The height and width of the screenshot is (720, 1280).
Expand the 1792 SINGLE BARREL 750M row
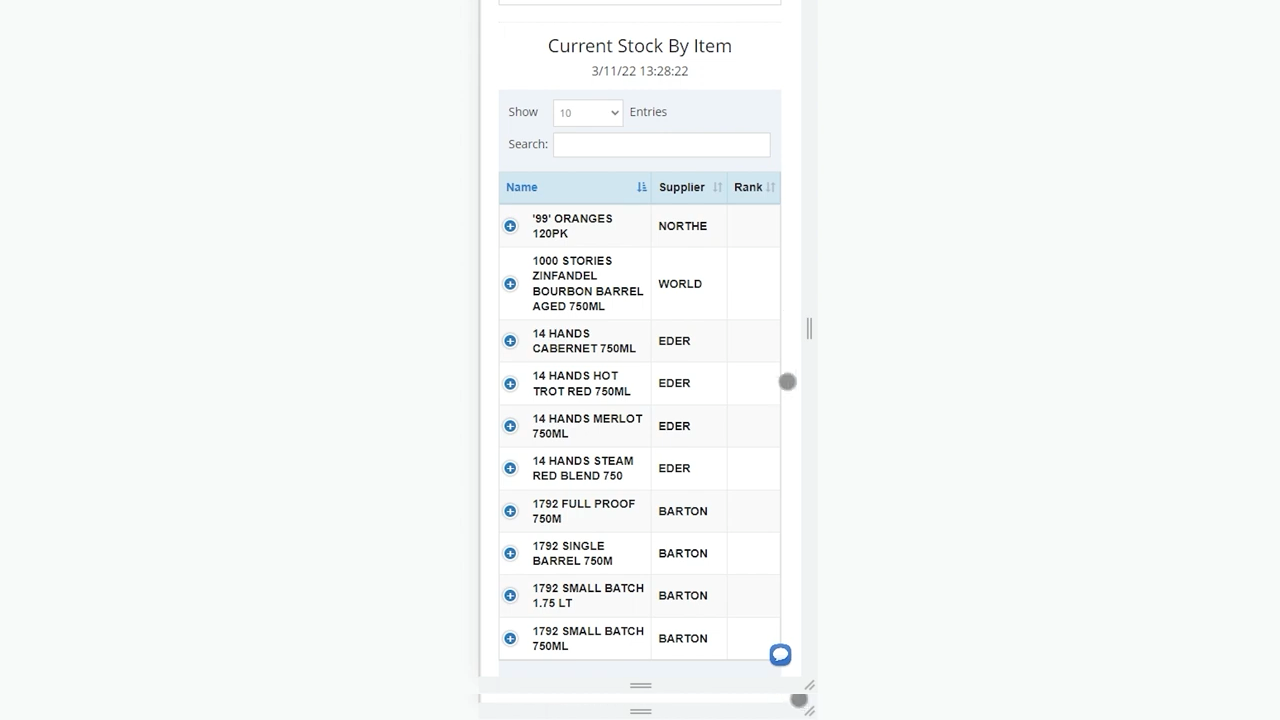[510, 553]
